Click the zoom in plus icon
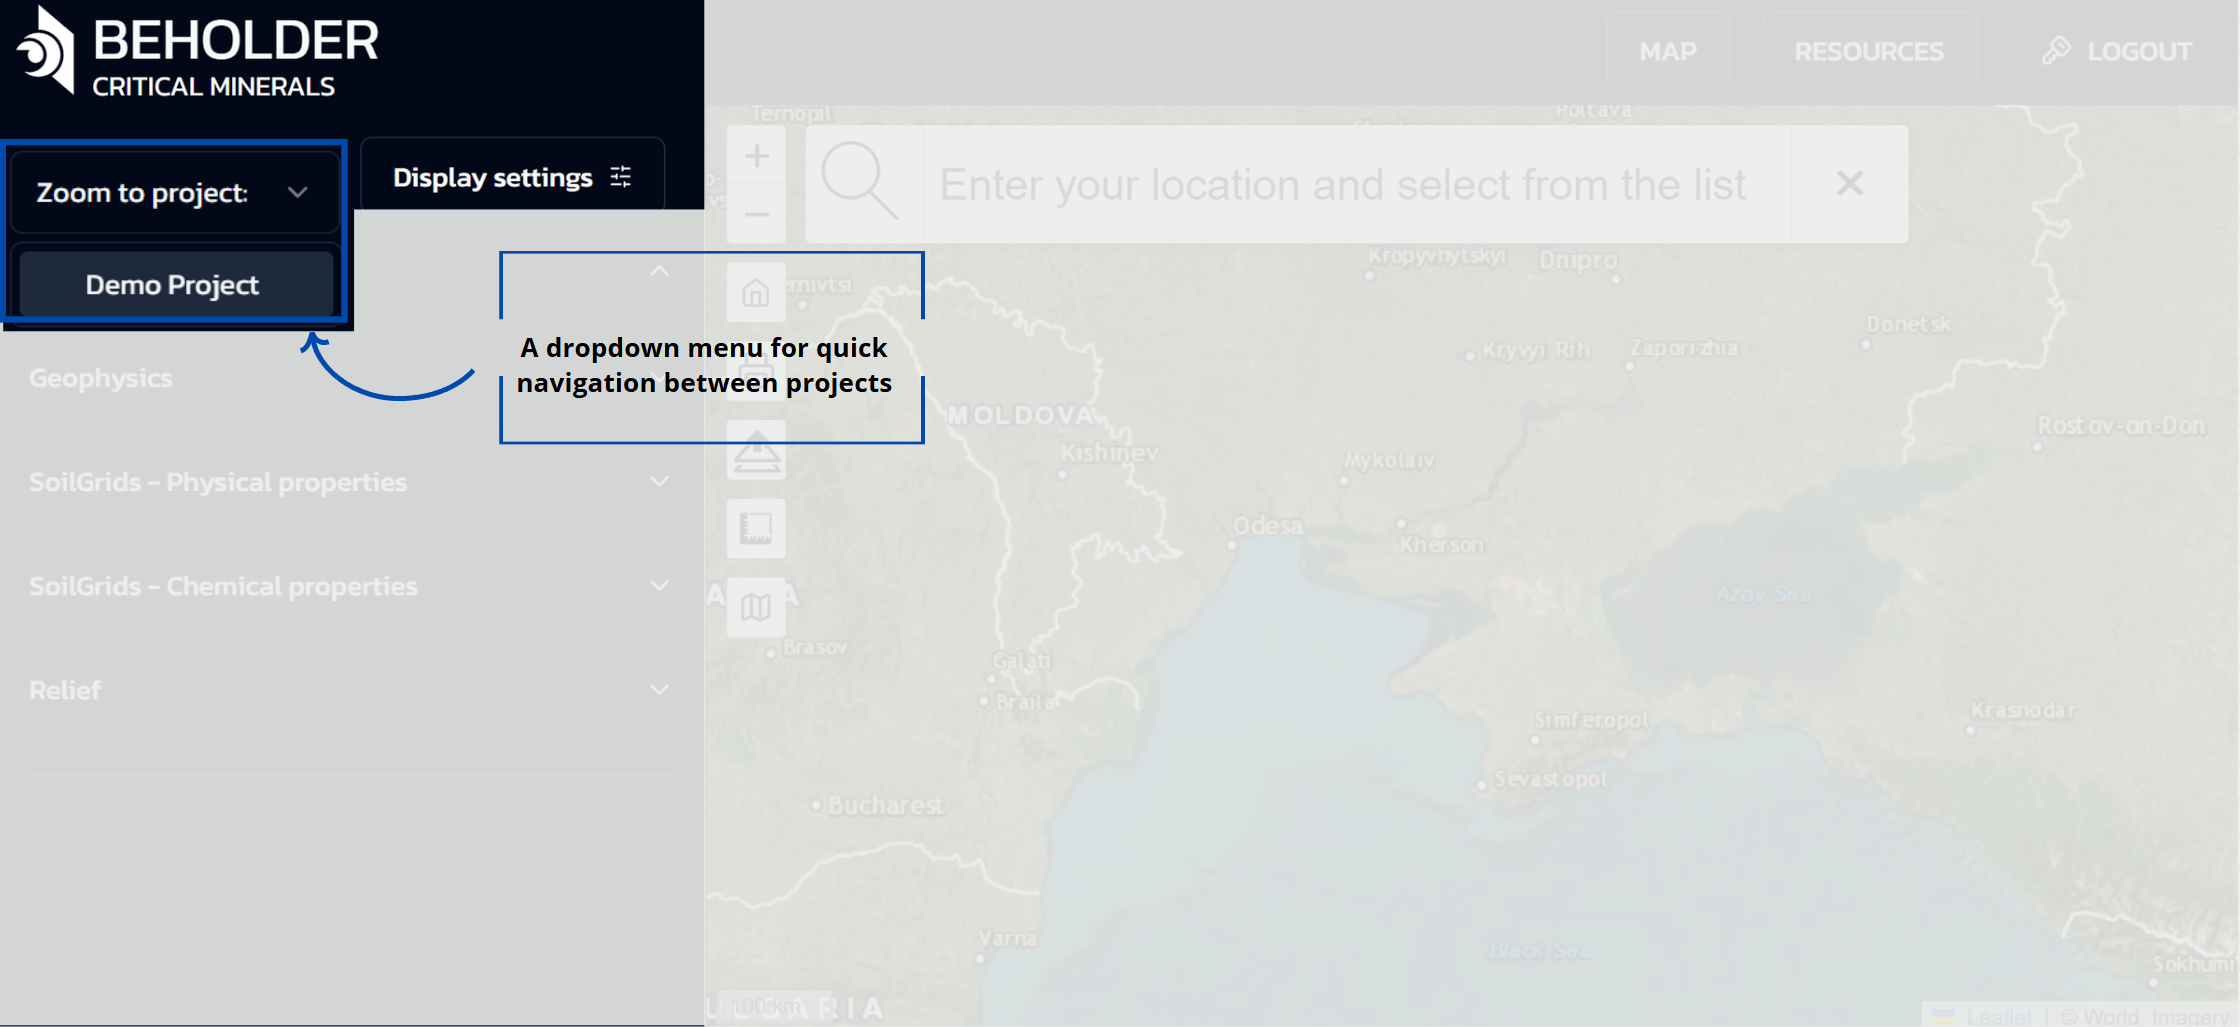This screenshot has height=1027, width=2240. tap(757, 155)
